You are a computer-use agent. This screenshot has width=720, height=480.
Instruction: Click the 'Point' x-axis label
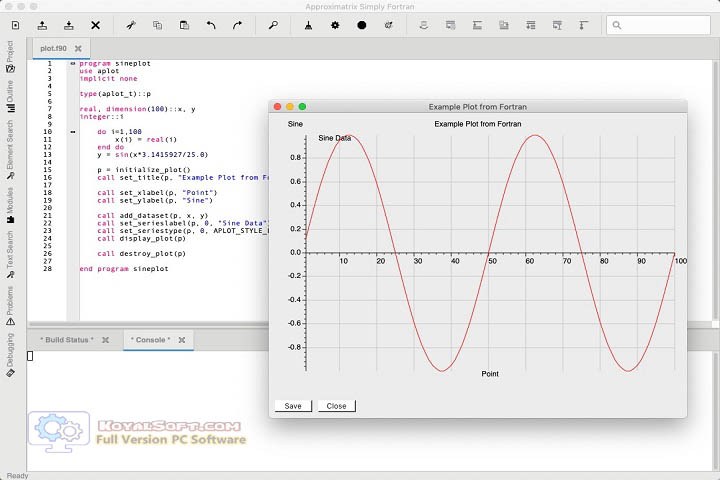(490, 374)
